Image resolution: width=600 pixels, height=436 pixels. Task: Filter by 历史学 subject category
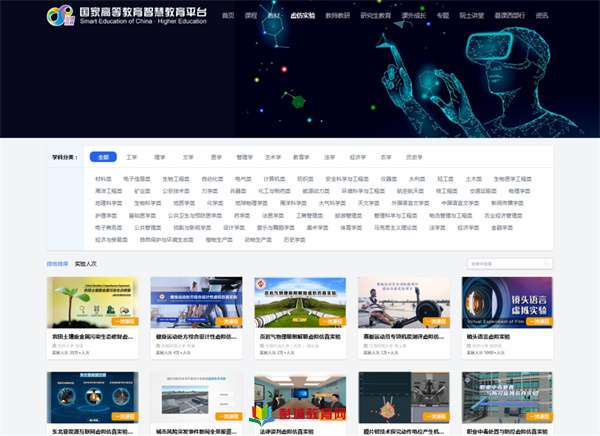click(414, 157)
